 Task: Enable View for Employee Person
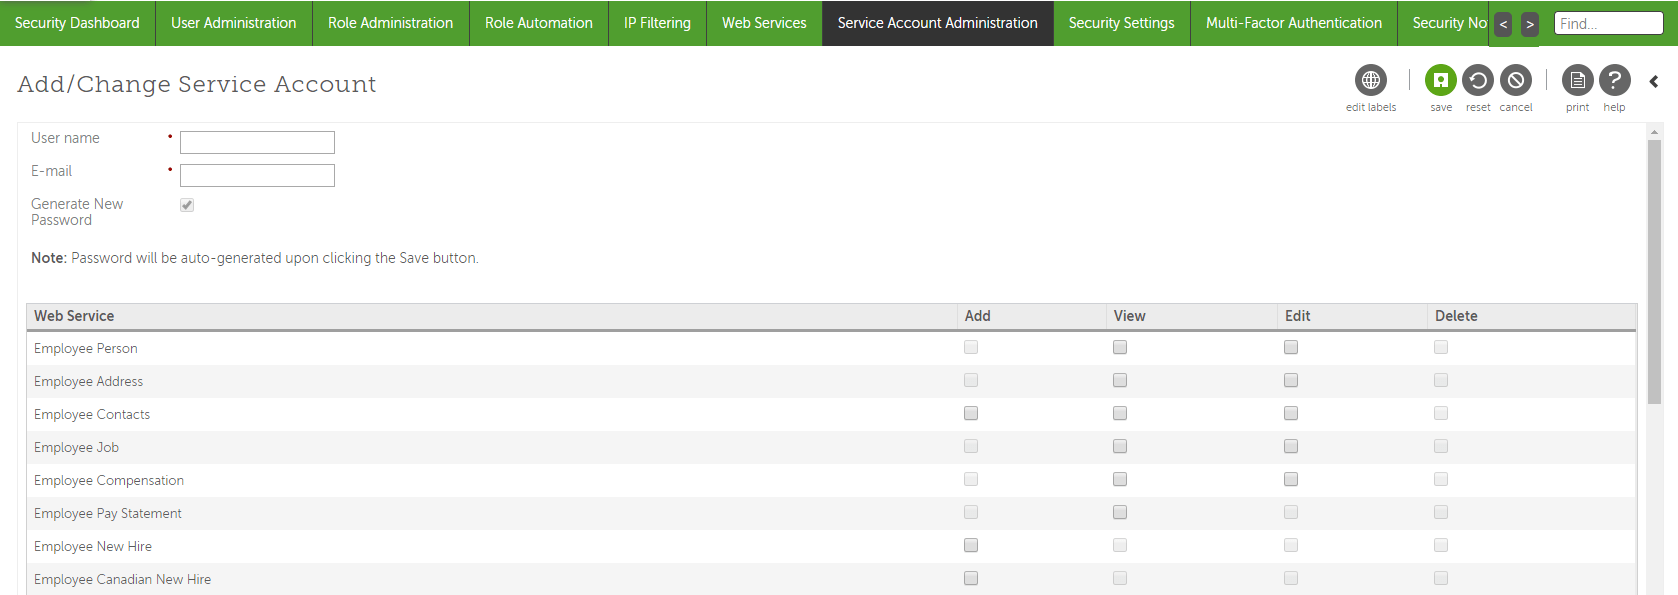point(1120,347)
